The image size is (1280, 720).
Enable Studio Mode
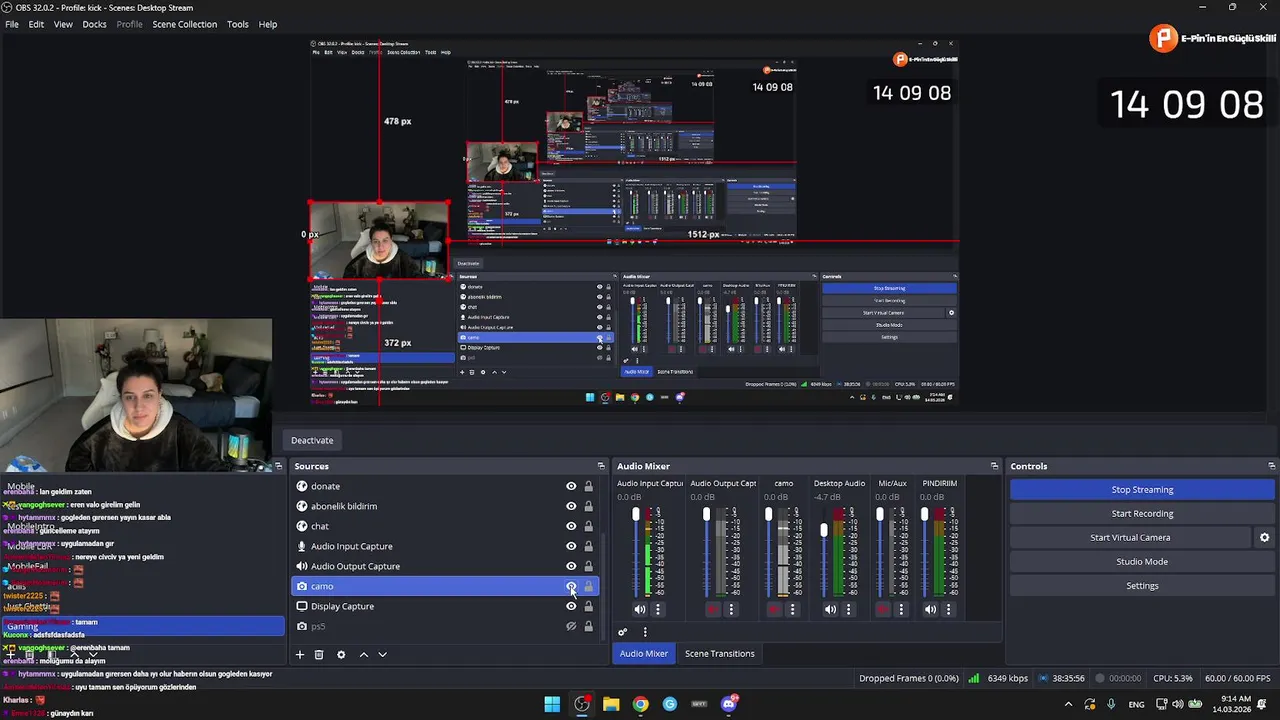[1142, 561]
